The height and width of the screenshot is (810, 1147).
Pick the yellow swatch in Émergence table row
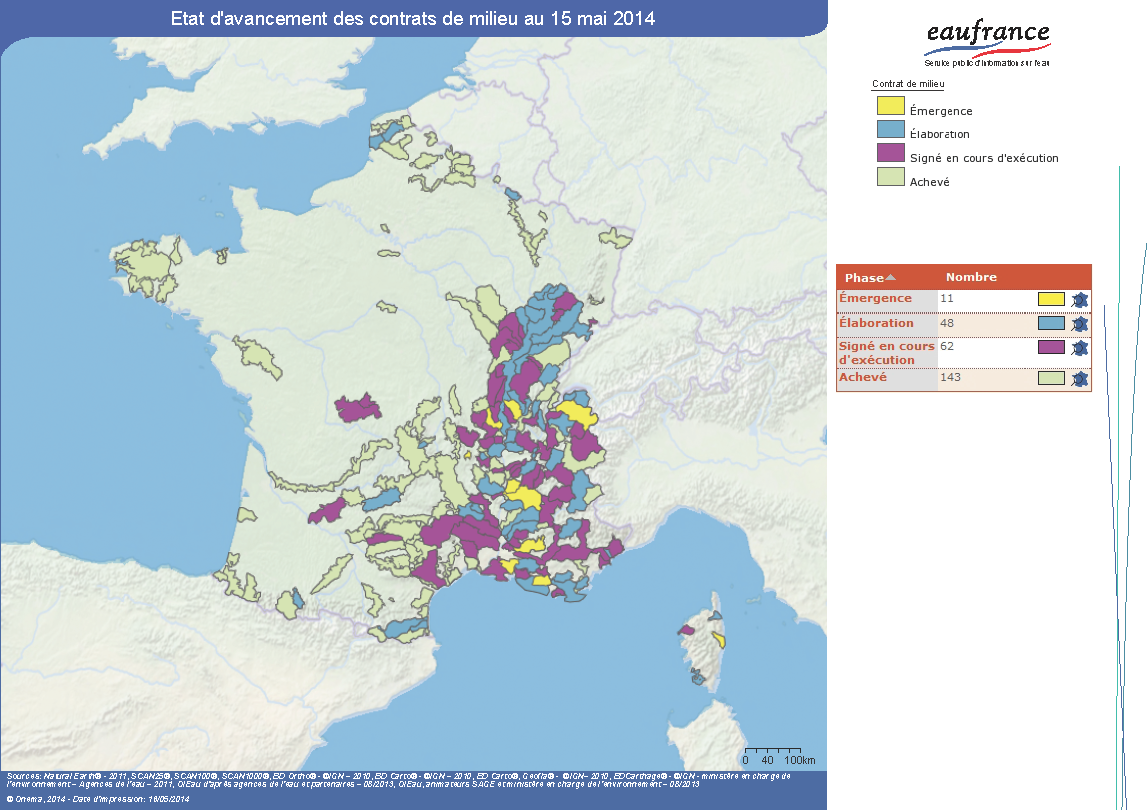coord(1051,299)
